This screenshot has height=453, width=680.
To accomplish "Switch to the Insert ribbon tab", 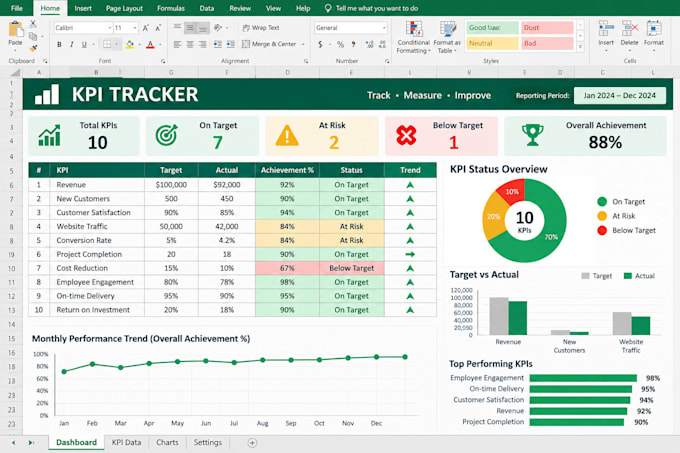I will [83, 8].
